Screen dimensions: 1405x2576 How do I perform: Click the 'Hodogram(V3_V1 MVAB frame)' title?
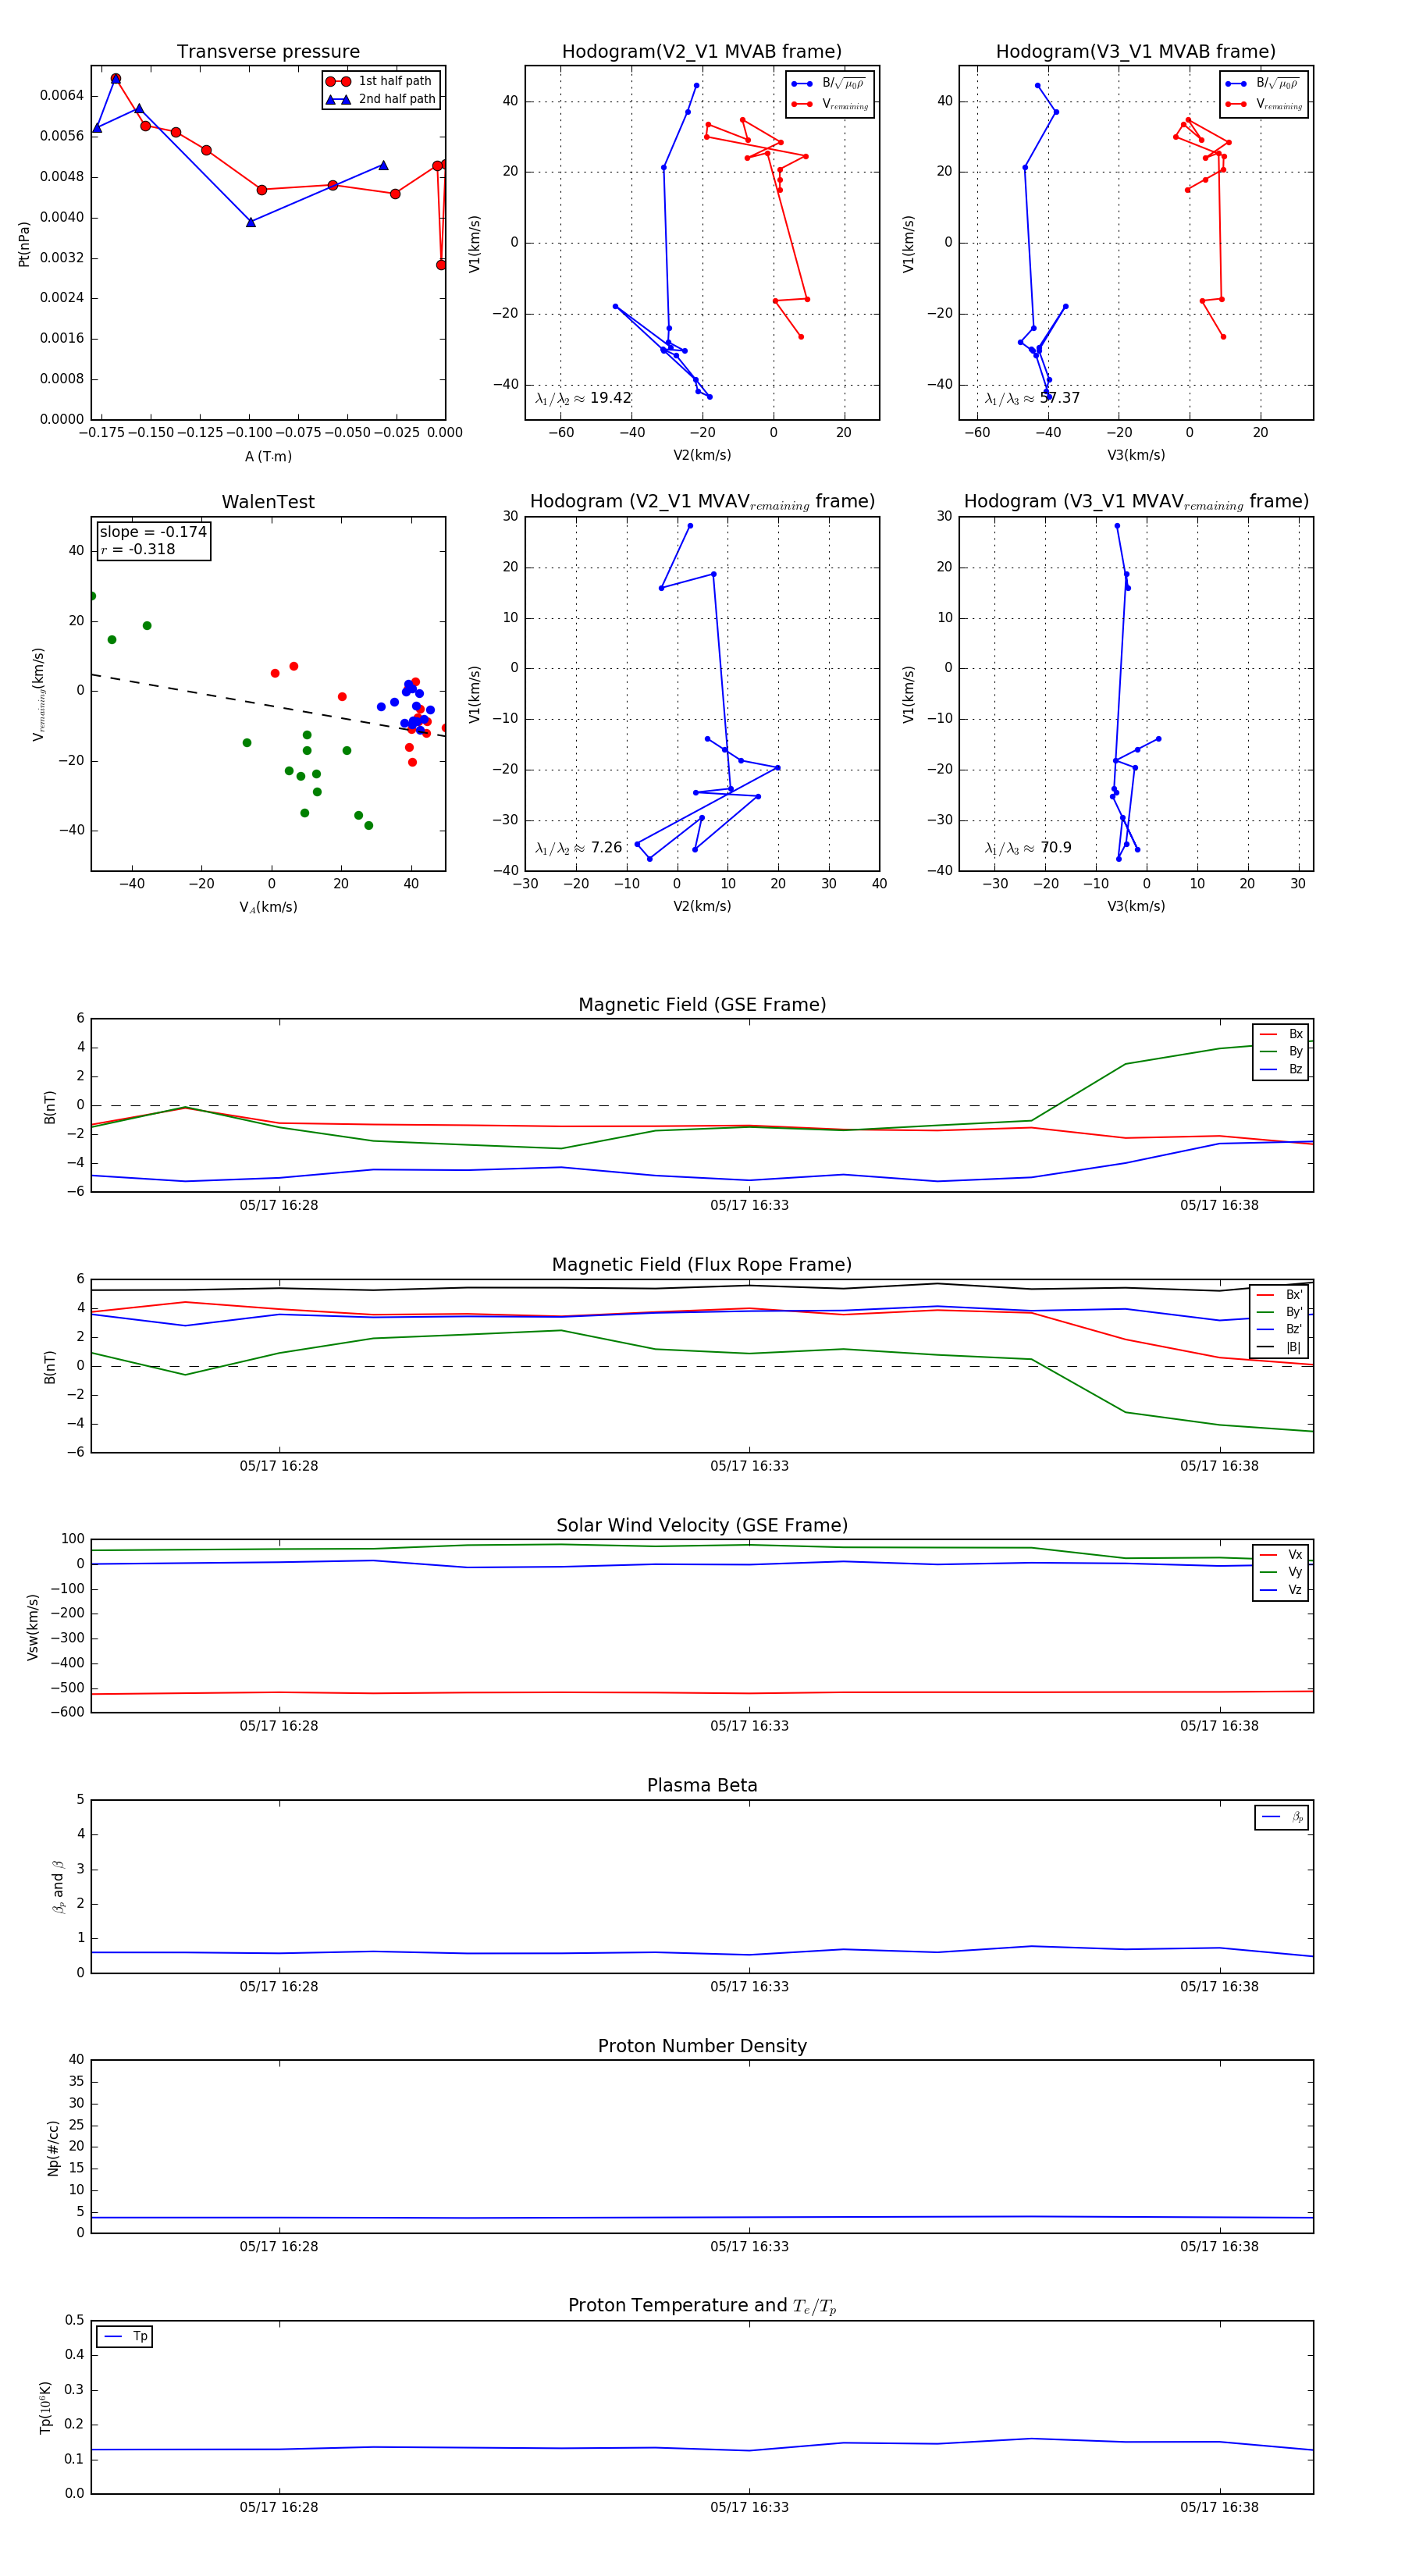[1136, 52]
